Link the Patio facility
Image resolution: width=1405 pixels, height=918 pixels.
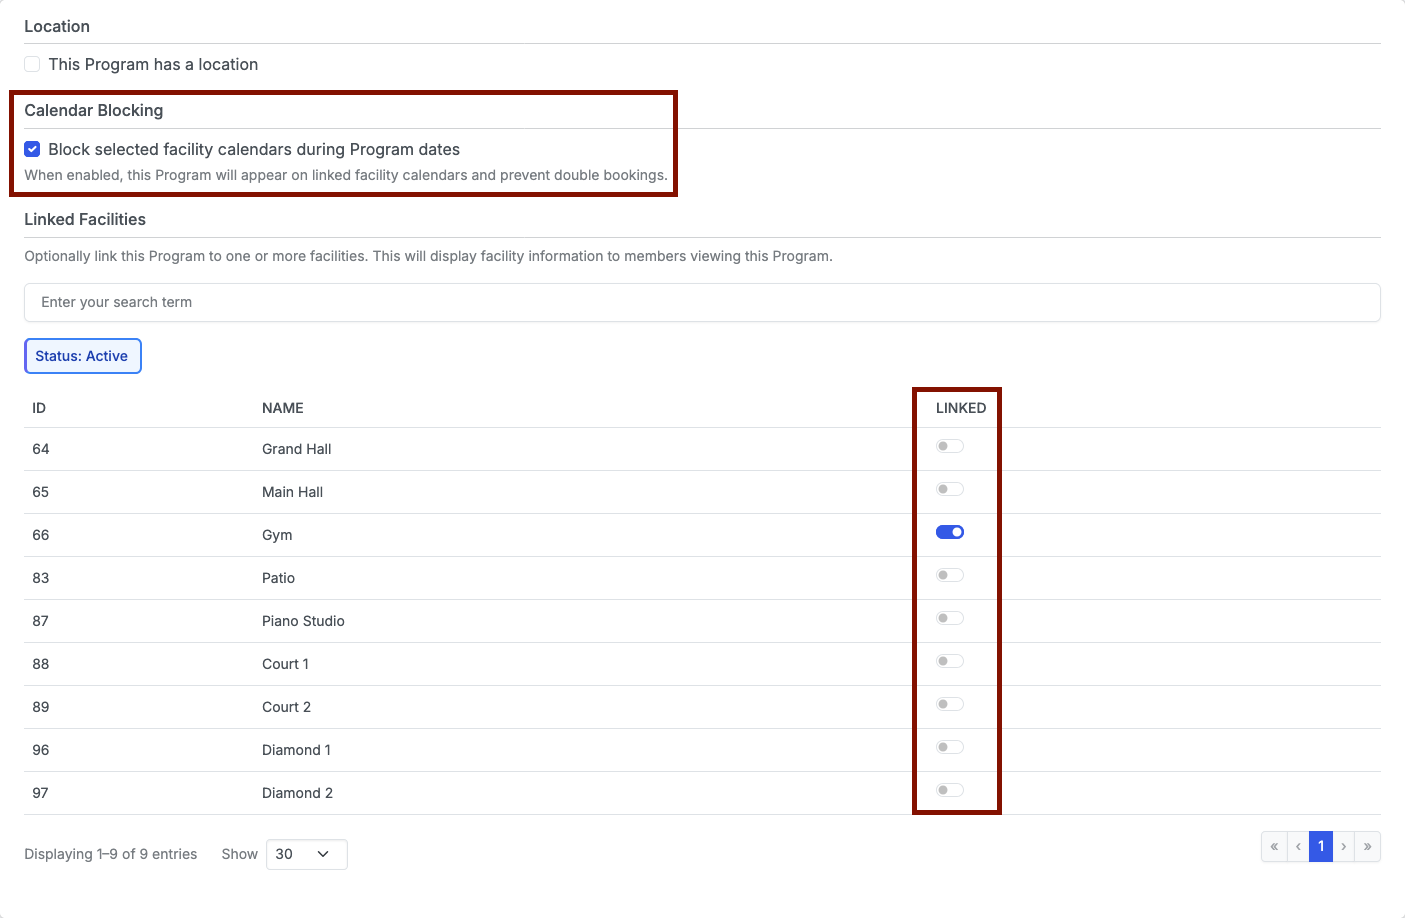click(950, 575)
